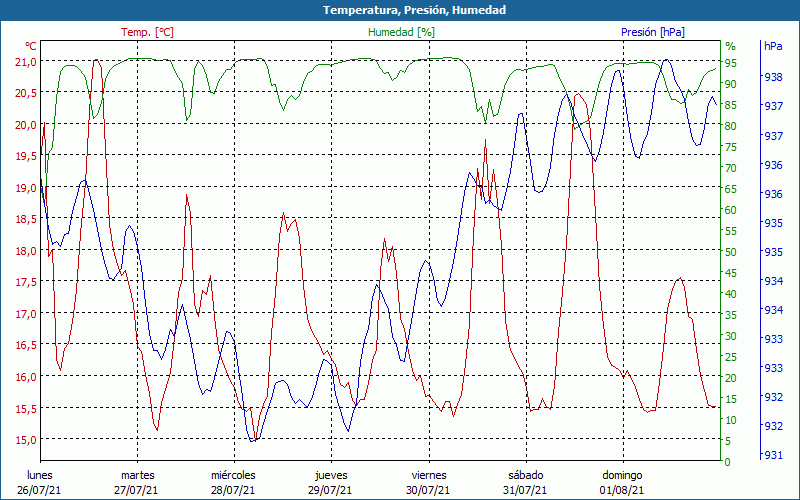
Task: Click the 'lunes' day label
Action: pos(40,476)
